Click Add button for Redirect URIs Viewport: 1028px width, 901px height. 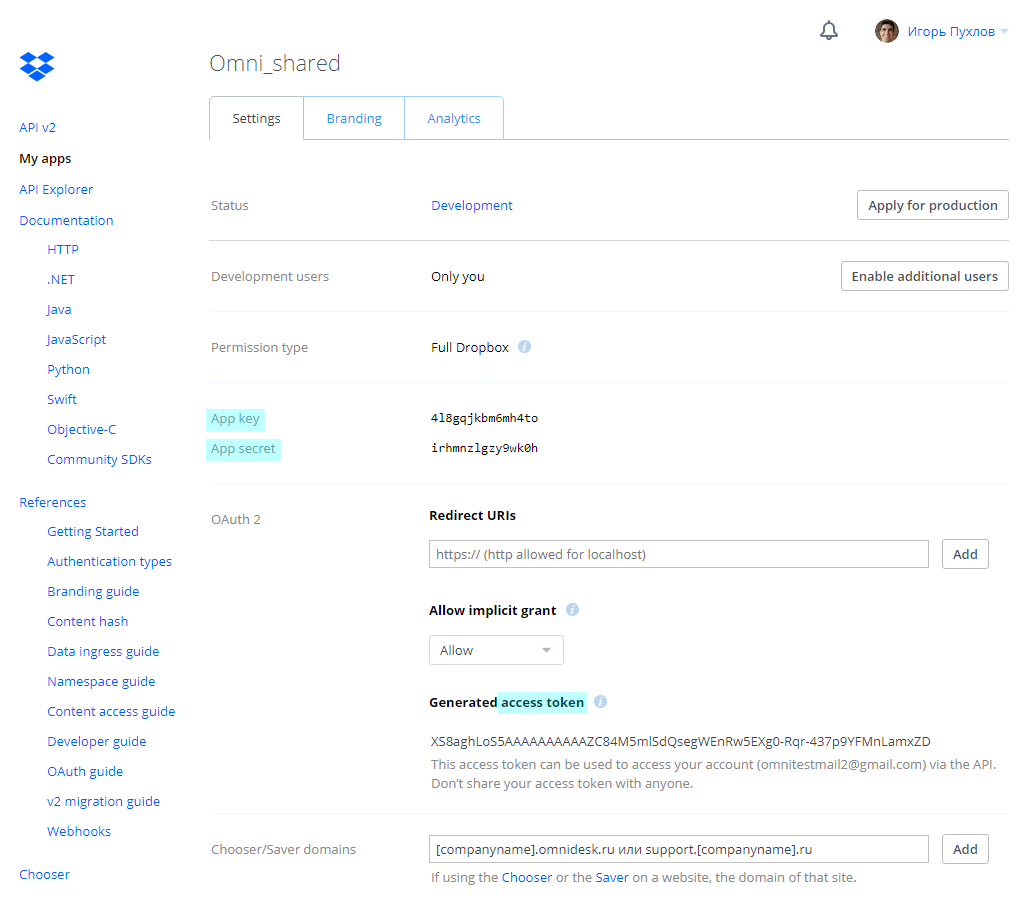click(965, 554)
